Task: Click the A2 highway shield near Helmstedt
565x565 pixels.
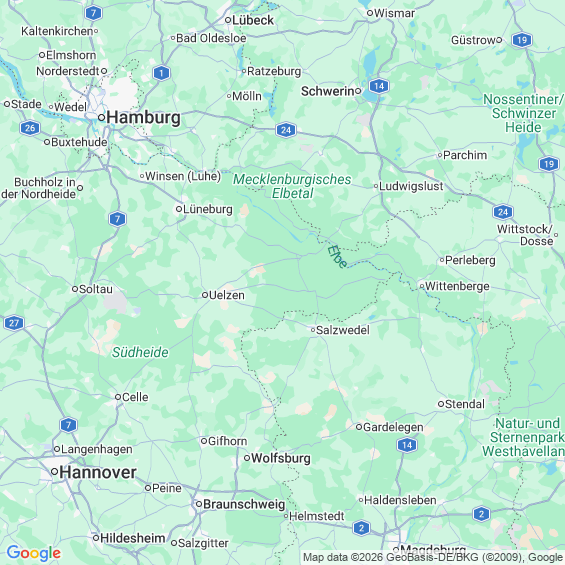Action: pos(361,528)
